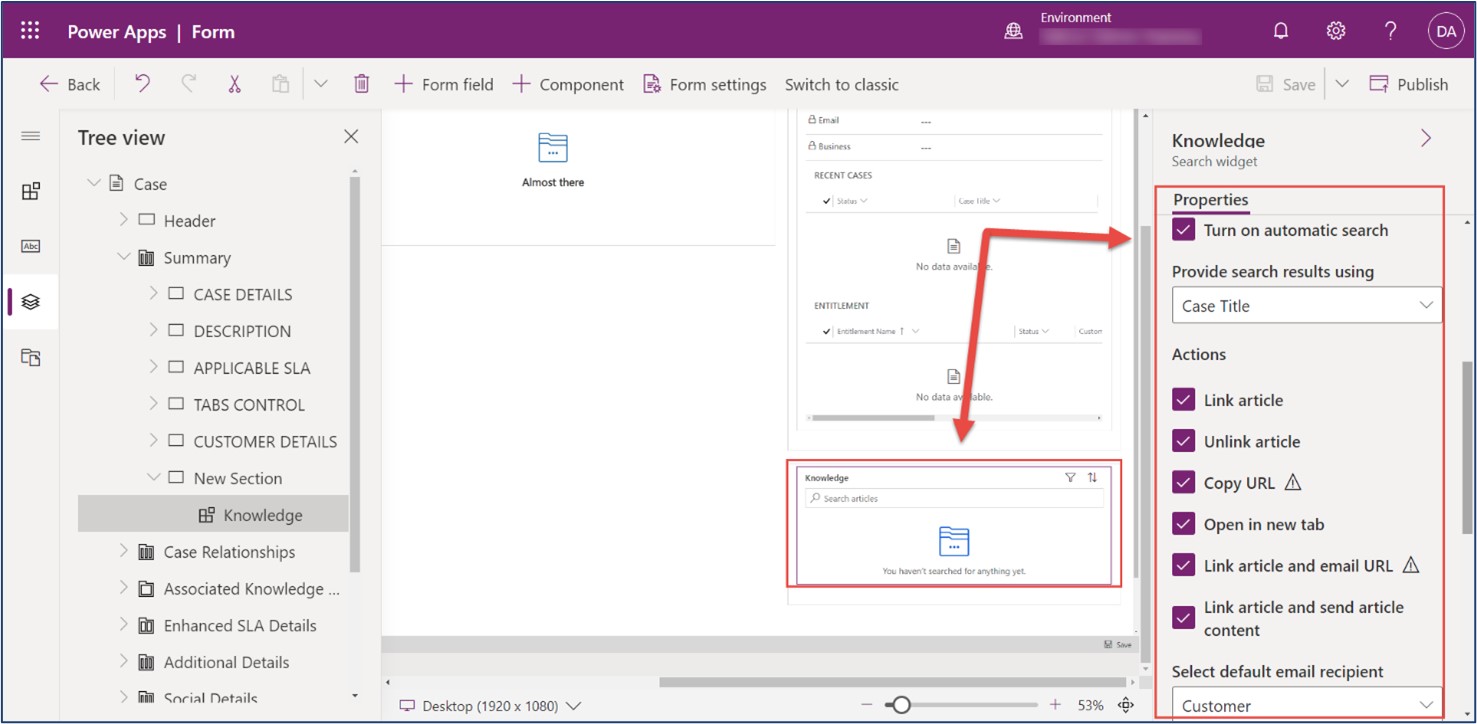Expand the CASE DETAILS section node
Image resolution: width=1477 pixels, height=724 pixels.
[x=153, y=294]
